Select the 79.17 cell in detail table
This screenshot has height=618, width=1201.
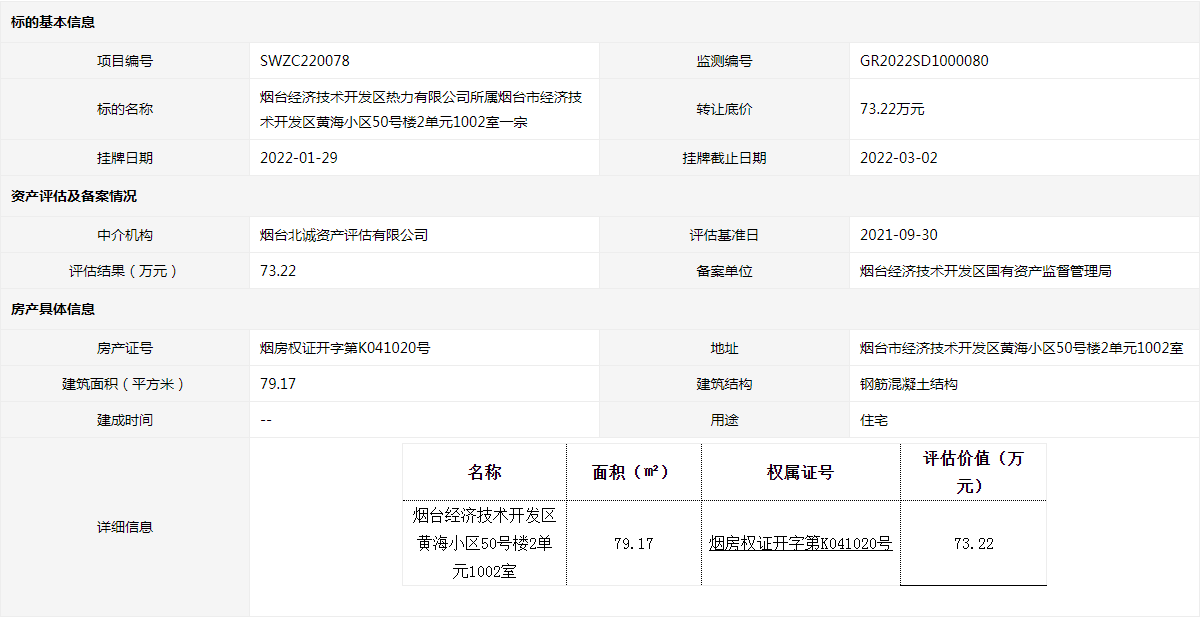[633, 544]
